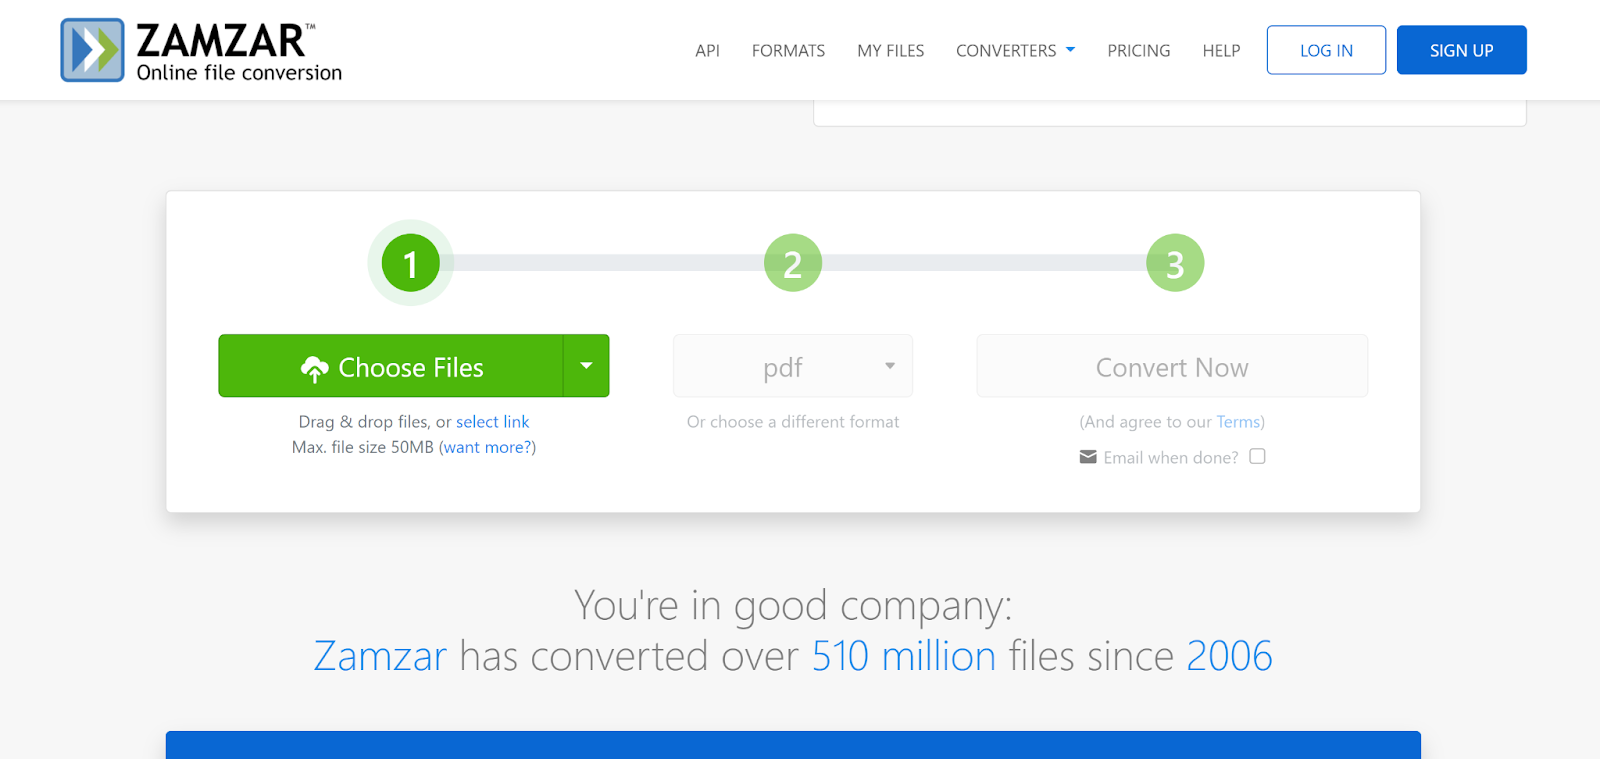Click 'Or choose a different format' text
1600x759 pixels.
click(x=793, y=422)
